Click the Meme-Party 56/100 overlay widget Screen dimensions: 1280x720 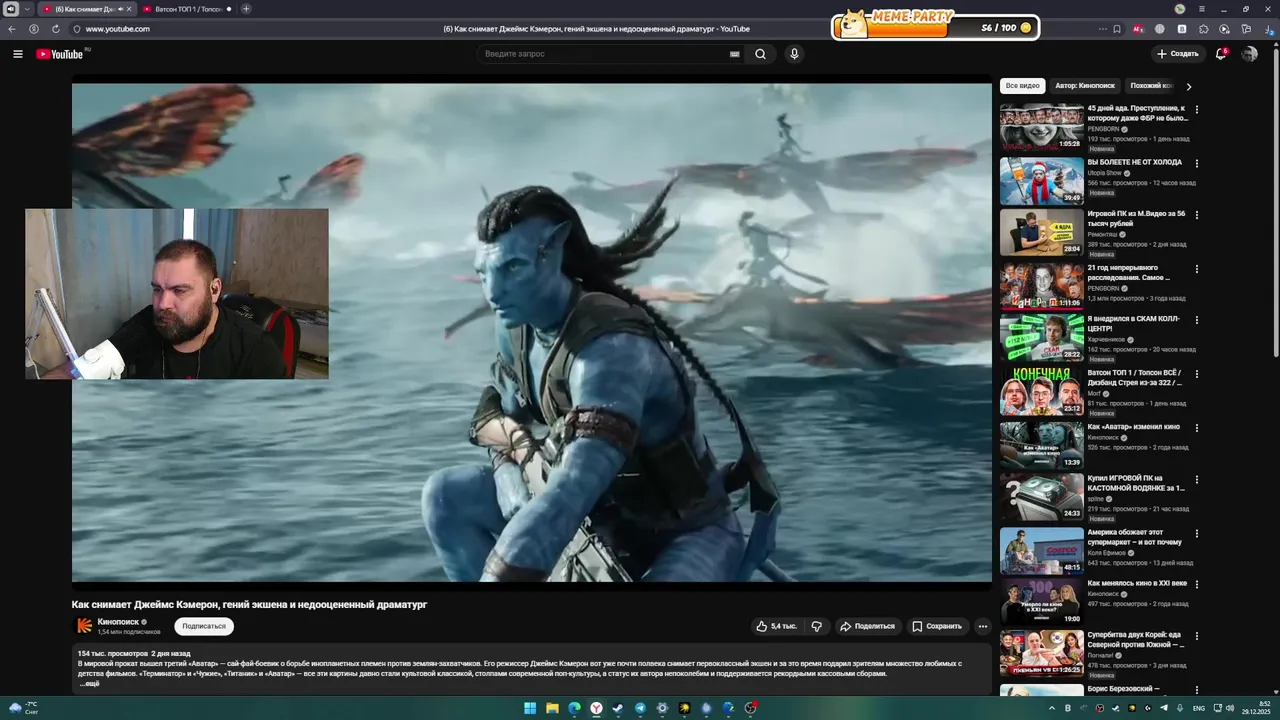pos(936,25)
